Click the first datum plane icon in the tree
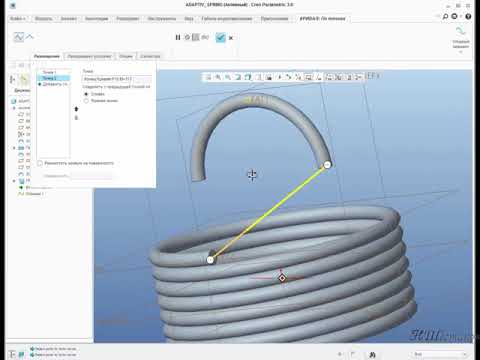The height and width of the screenshot is (360, 480). point(21,114)
